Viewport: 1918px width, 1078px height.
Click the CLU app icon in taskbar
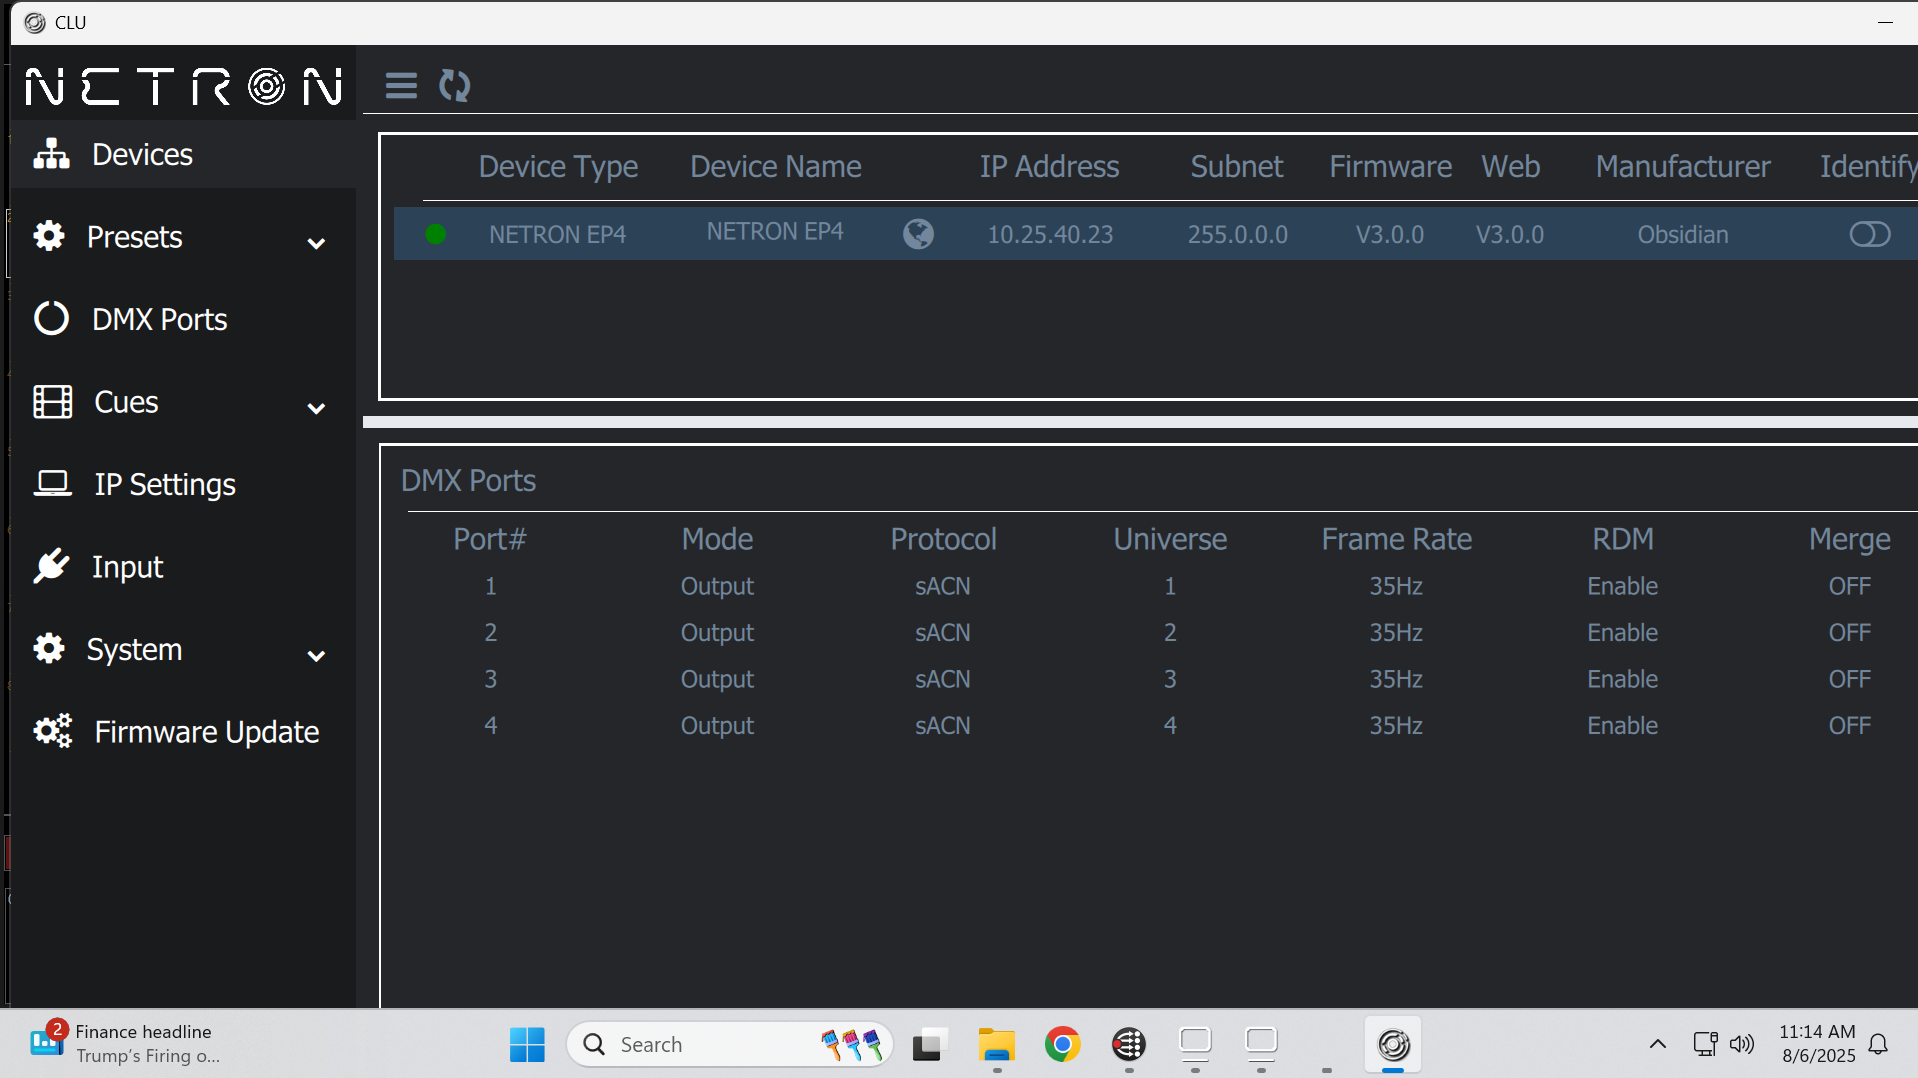1393,1045
